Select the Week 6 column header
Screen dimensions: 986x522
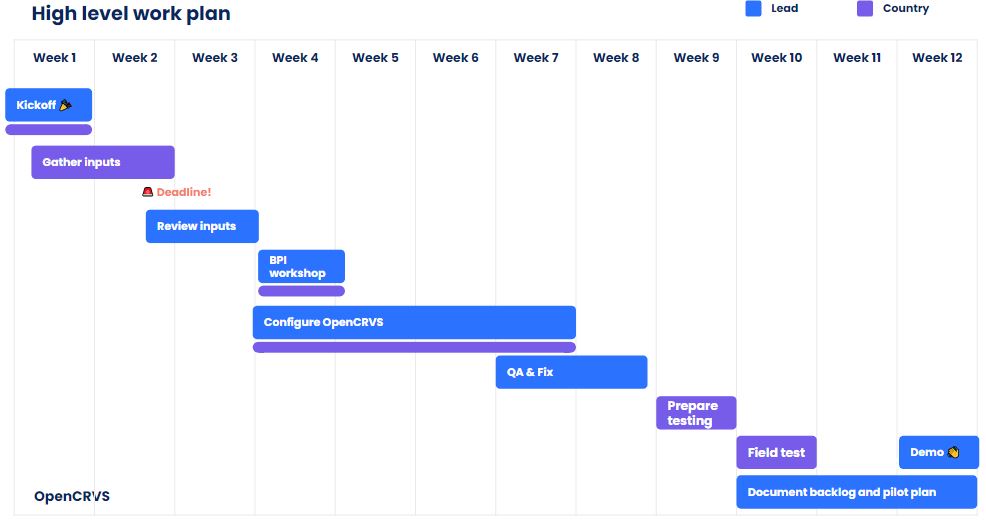click(455, 58)
